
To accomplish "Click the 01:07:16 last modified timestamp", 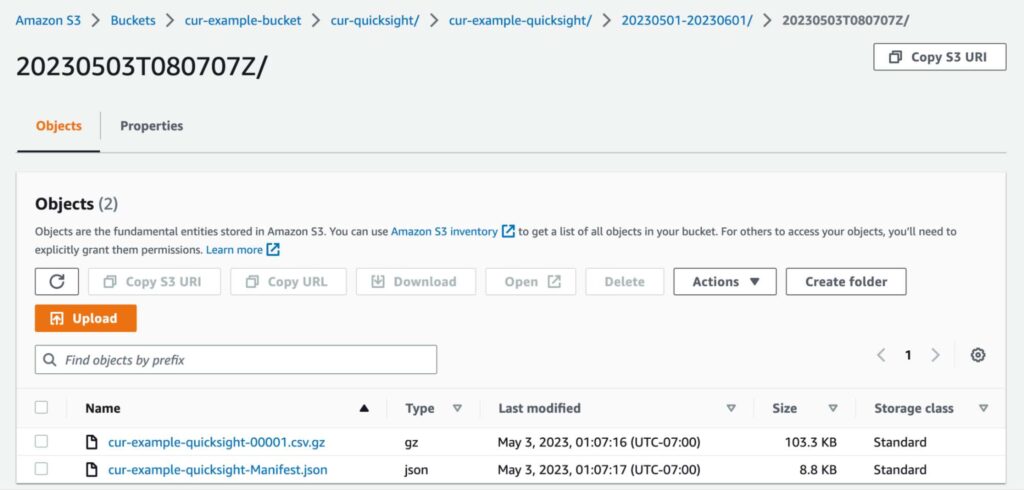I will click(599, 442).
